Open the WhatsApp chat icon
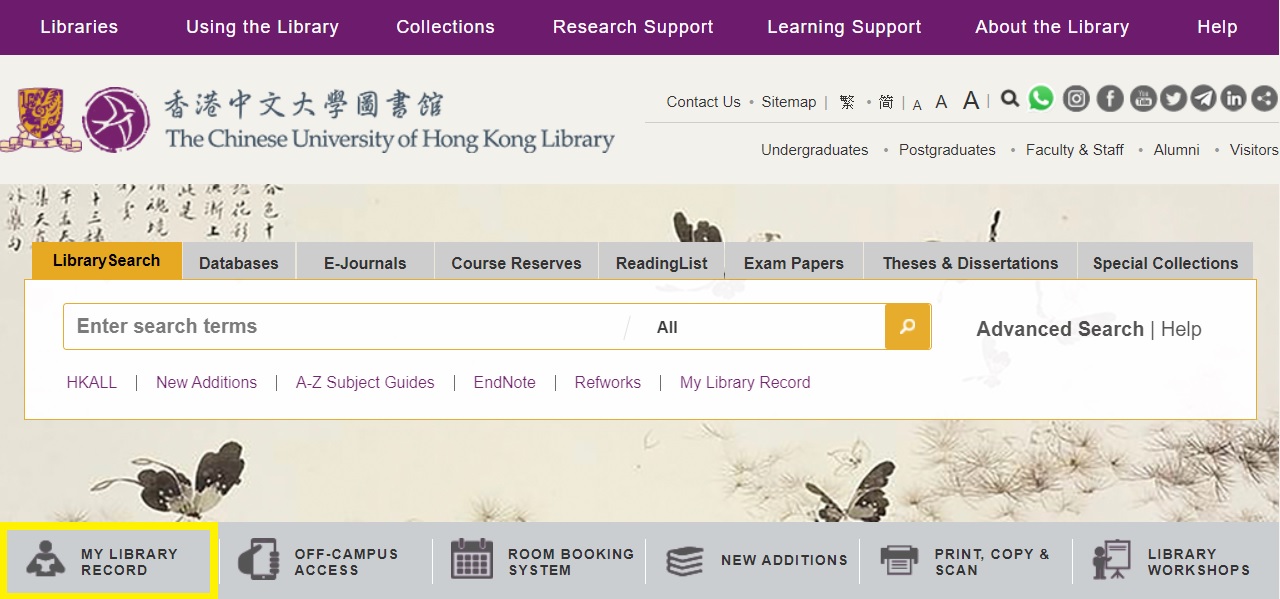The image size is (1280, 599). (x=1041, y=98)
